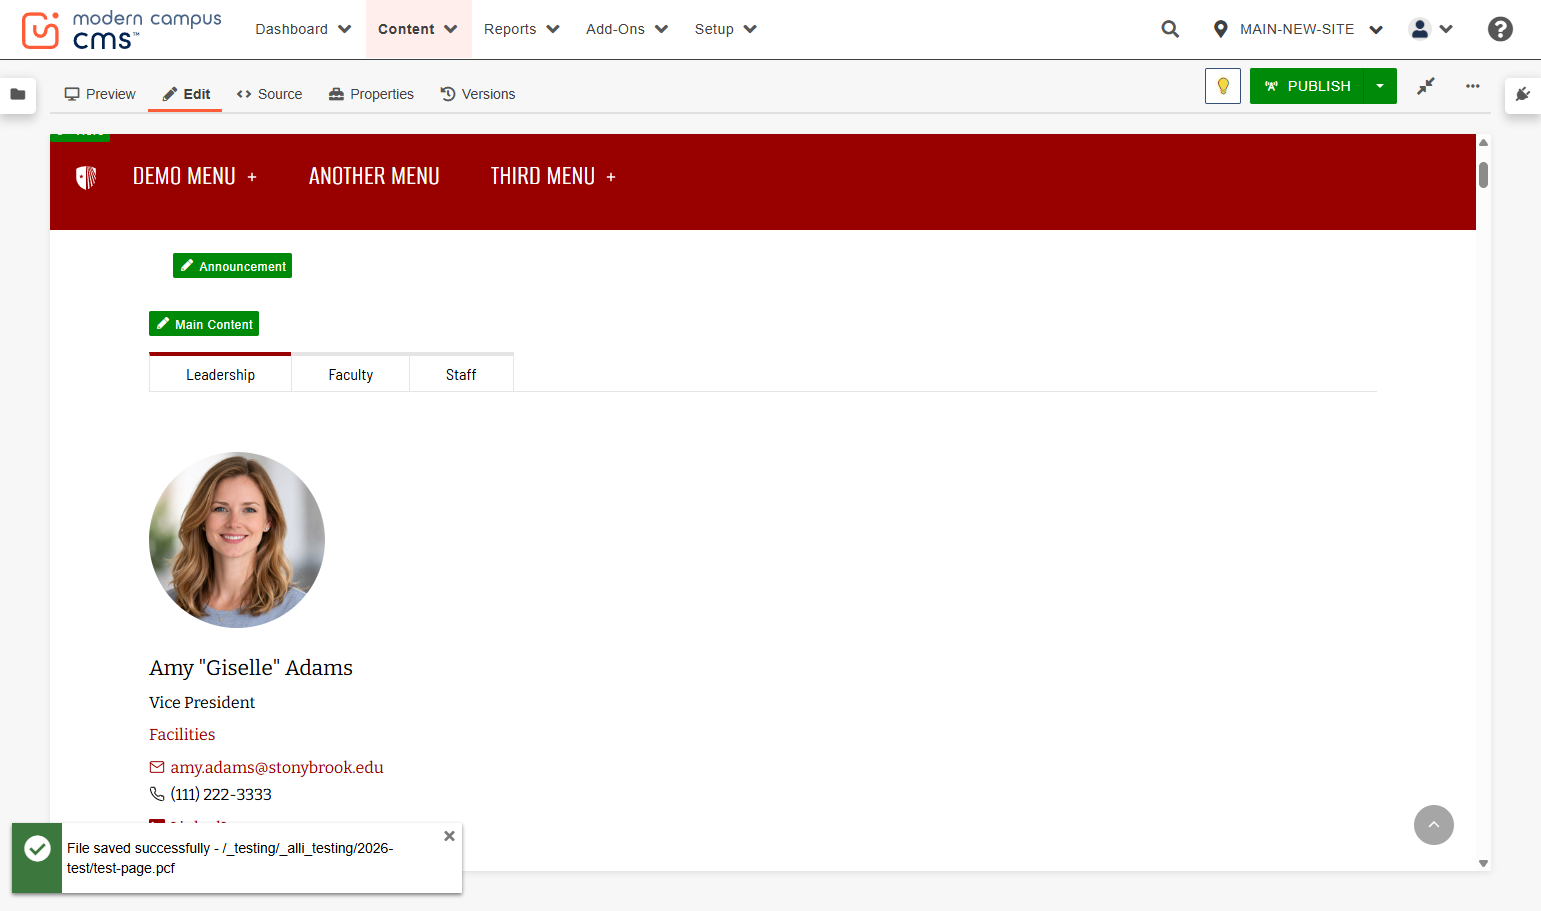
Task: Click the page check lightbulb icon
Action: coord(1223,86)
